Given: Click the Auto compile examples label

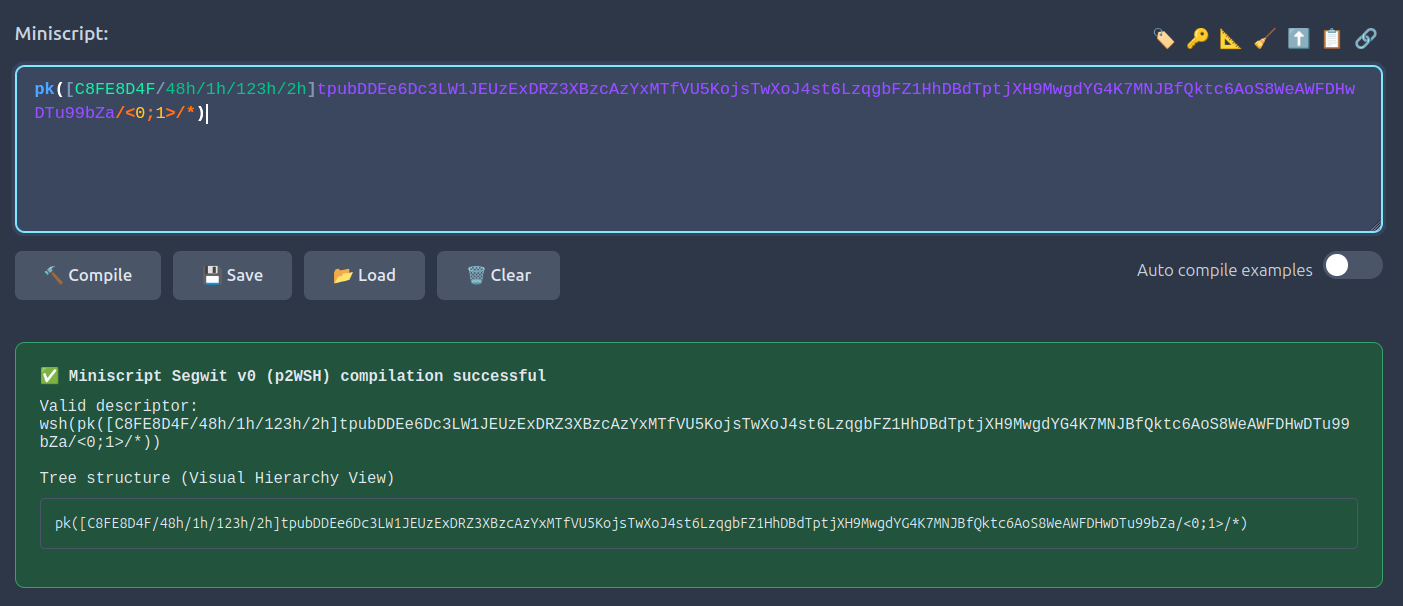Looking at the screenshot, I should pyautogui.click(x=1224, y=270).
